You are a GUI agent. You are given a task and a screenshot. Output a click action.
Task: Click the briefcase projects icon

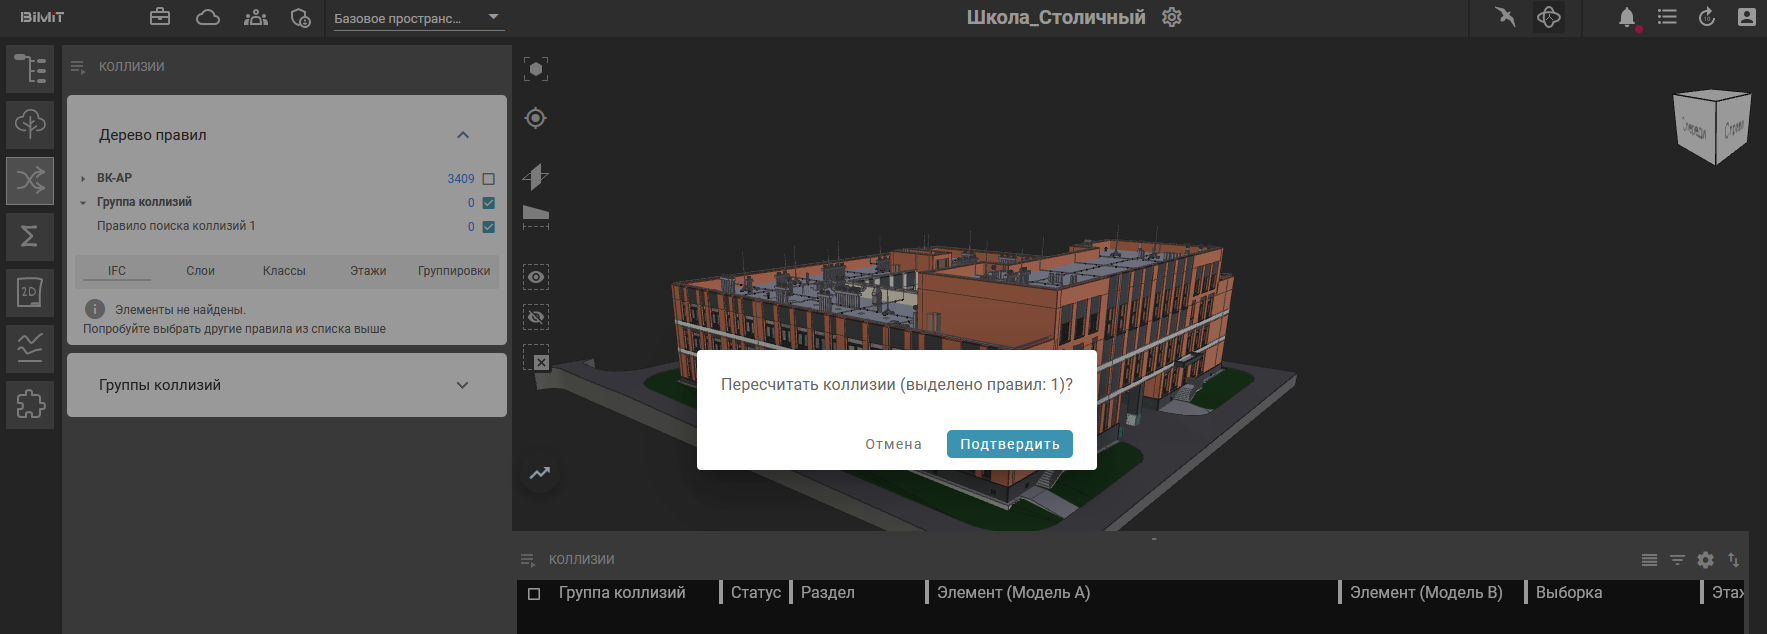[160, 17]
